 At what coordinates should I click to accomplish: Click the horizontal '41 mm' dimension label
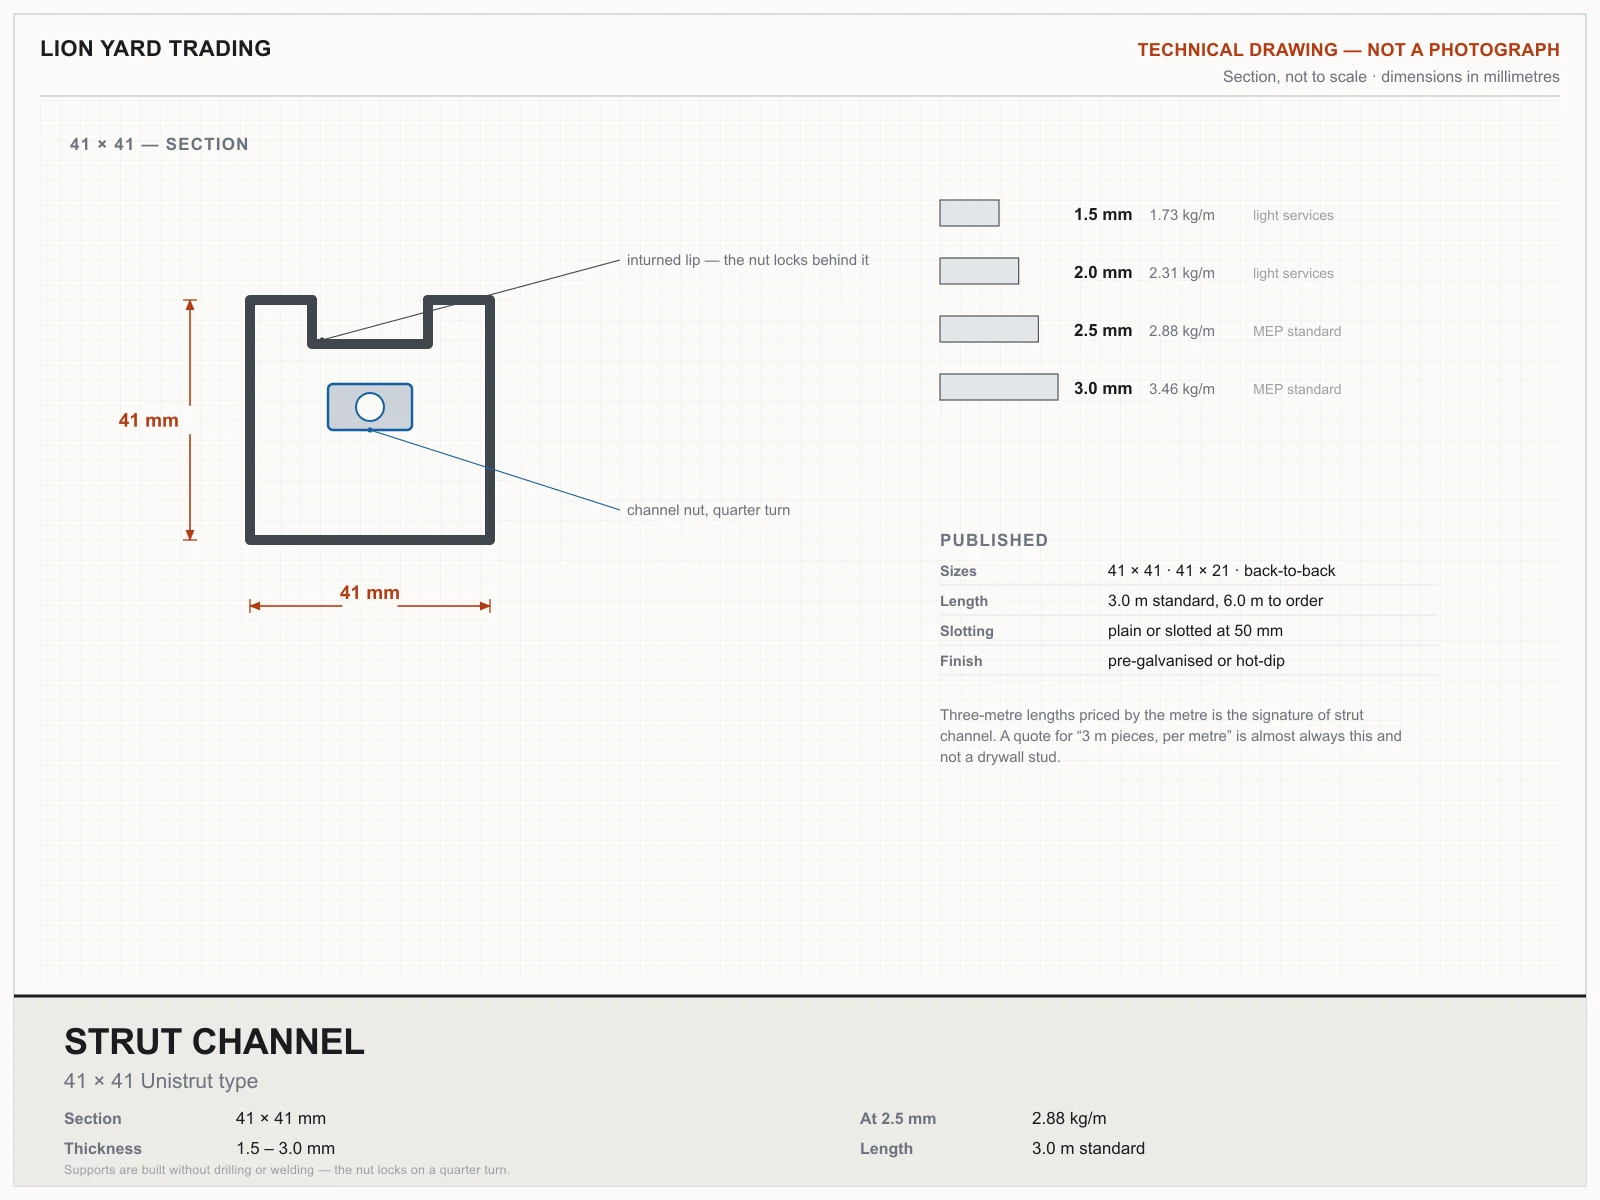click(370, 593)
